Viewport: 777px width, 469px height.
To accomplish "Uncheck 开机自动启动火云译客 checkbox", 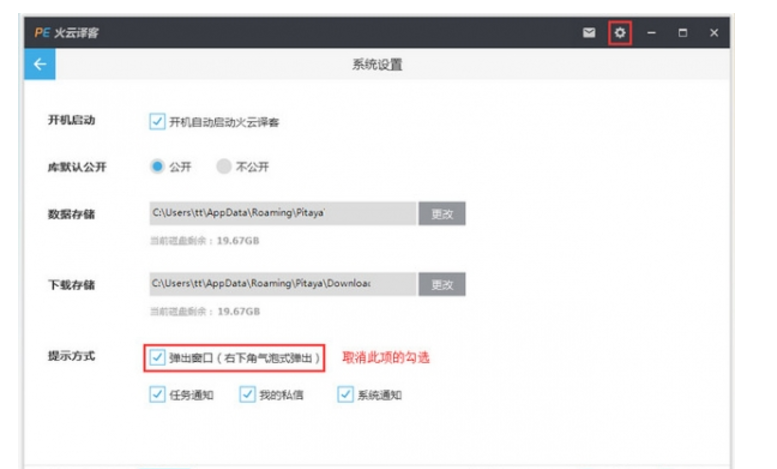I will point(157,121).
